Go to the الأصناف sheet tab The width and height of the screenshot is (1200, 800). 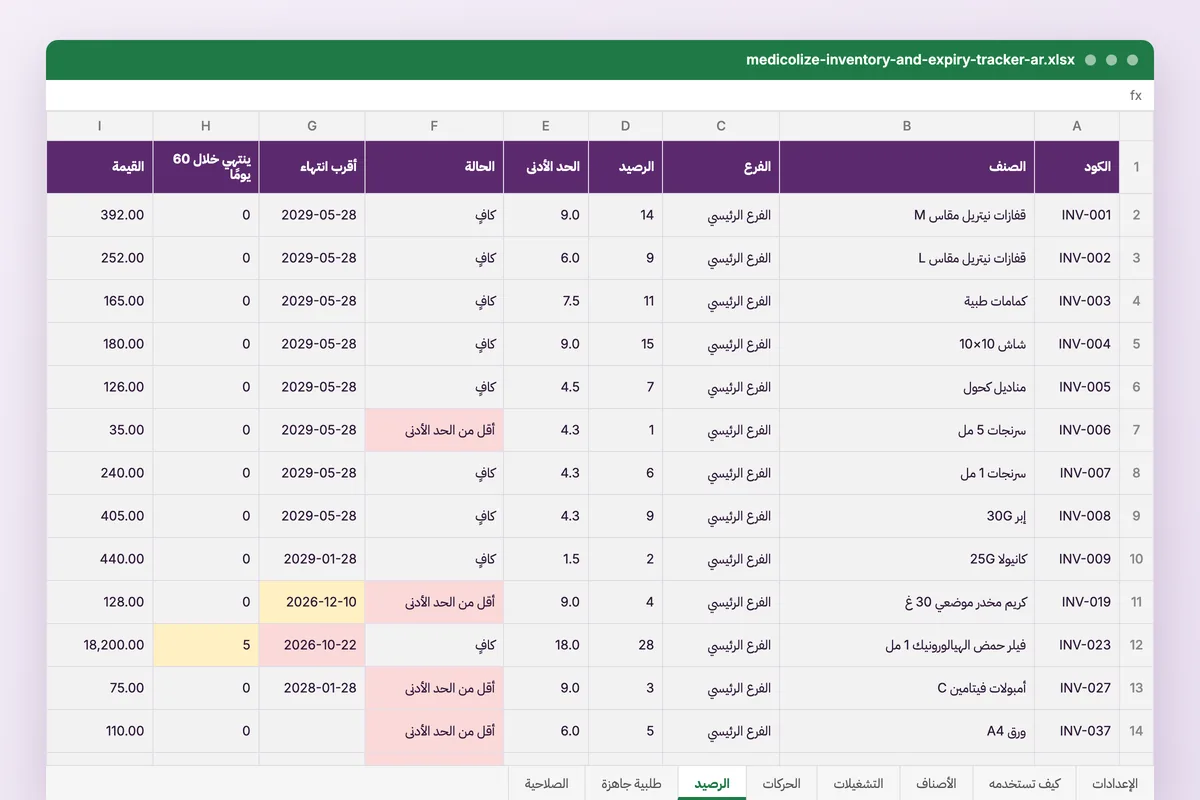936,783
